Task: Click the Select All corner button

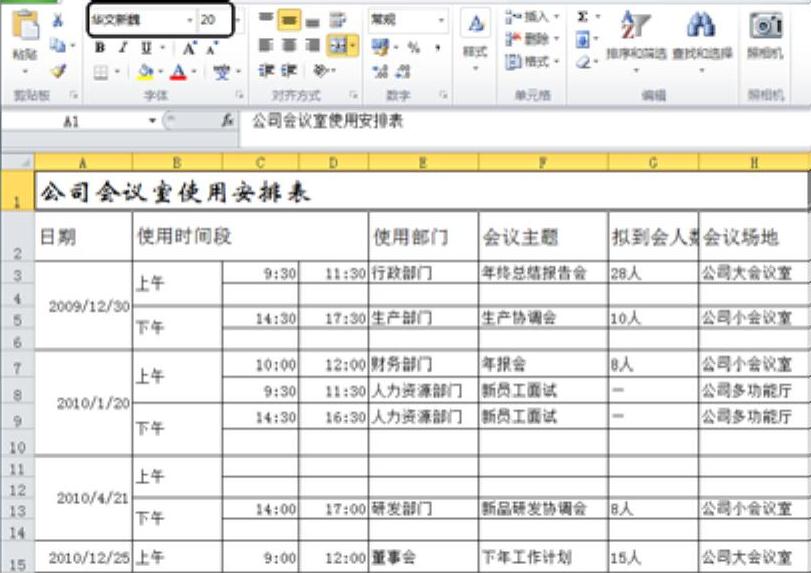Action: (18, 162)
